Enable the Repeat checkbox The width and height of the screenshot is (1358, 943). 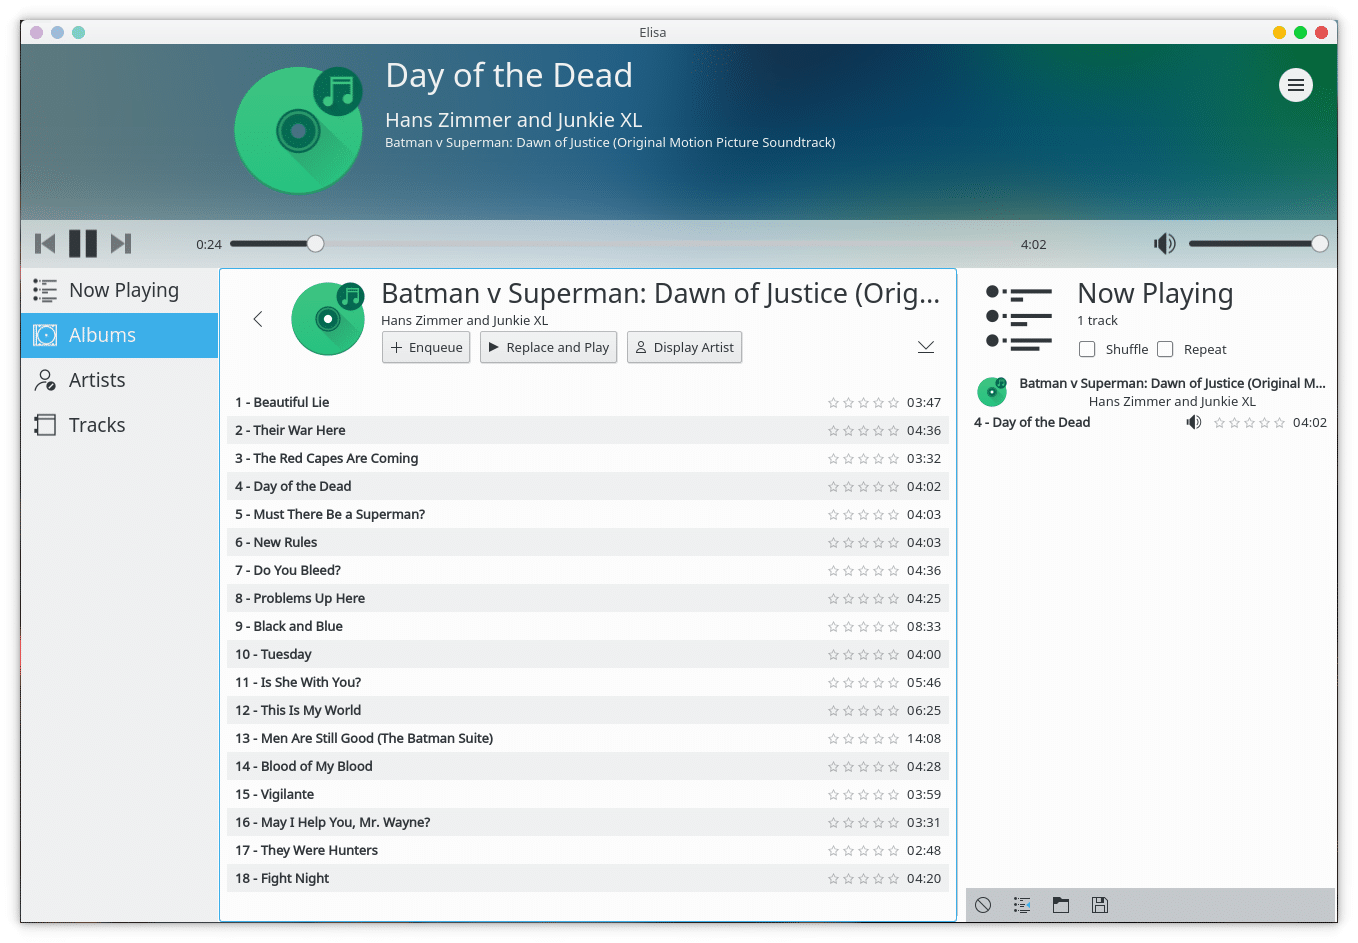(1165, 349)
